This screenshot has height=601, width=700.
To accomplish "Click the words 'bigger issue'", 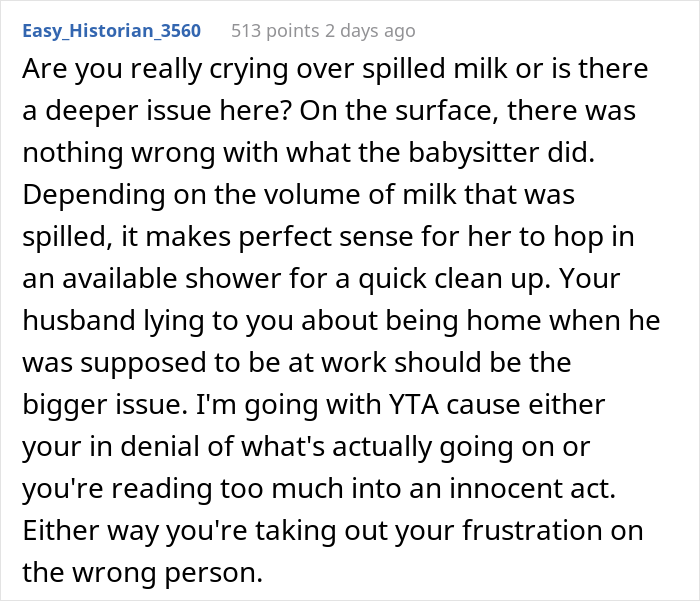I will click(x=105, y=405).
